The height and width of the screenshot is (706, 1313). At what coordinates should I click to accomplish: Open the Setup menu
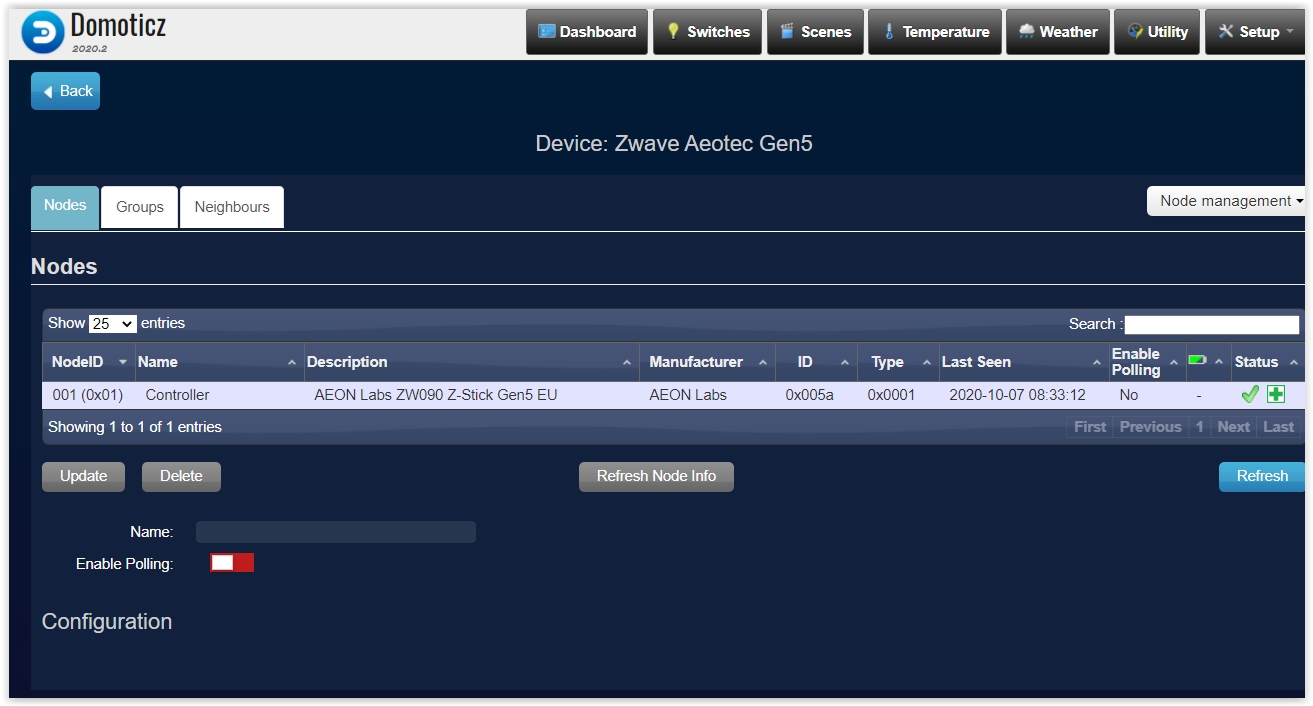(x=1255, y=32)
